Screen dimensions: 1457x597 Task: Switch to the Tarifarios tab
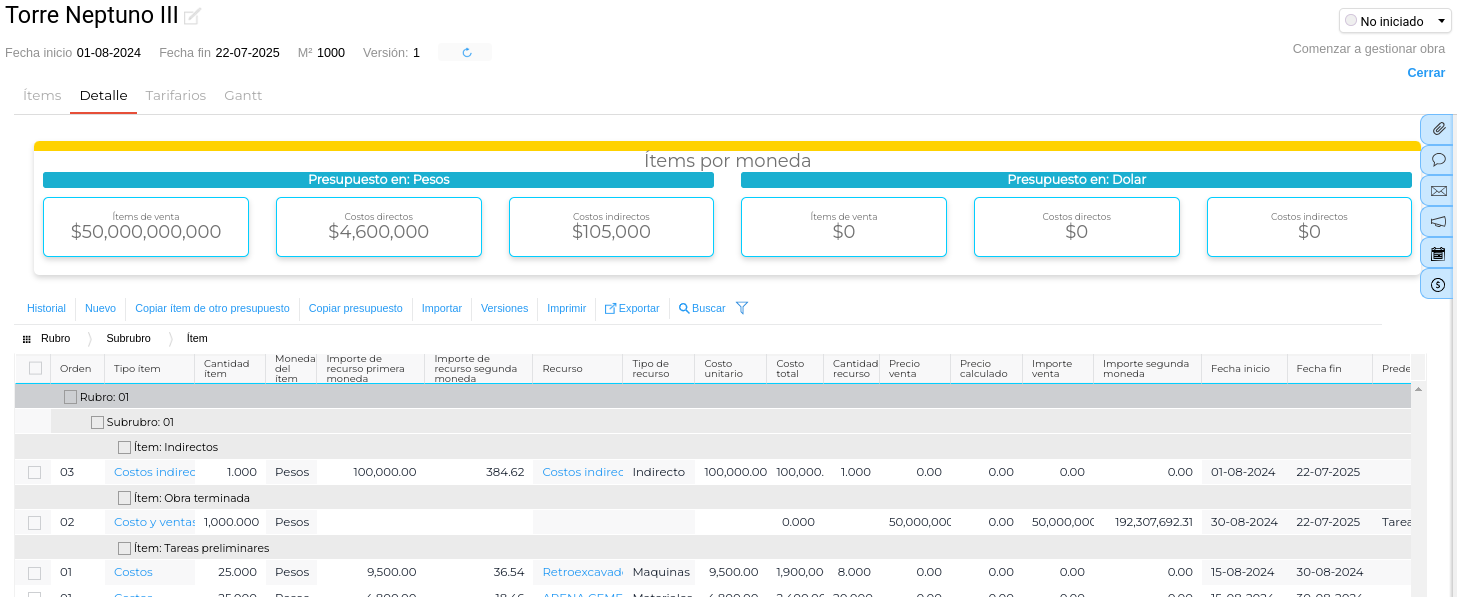(x=176, y=96)
